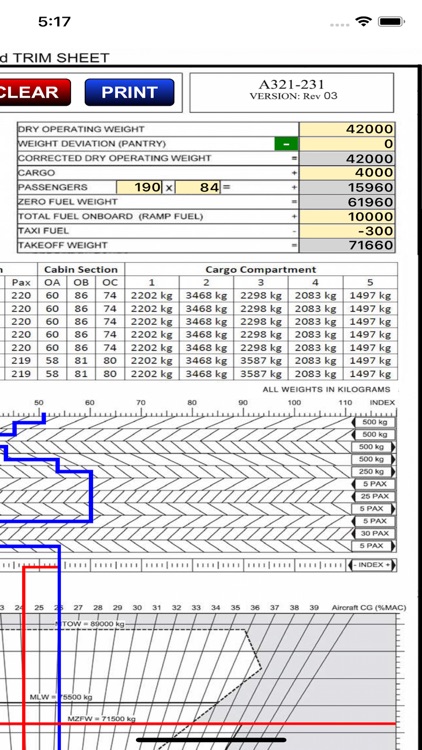This screenshot has width=422, height=750.
Task: Tap the MTOW = 89000 kg chart label
Action: pyautogui.click(x=90, y=624)
